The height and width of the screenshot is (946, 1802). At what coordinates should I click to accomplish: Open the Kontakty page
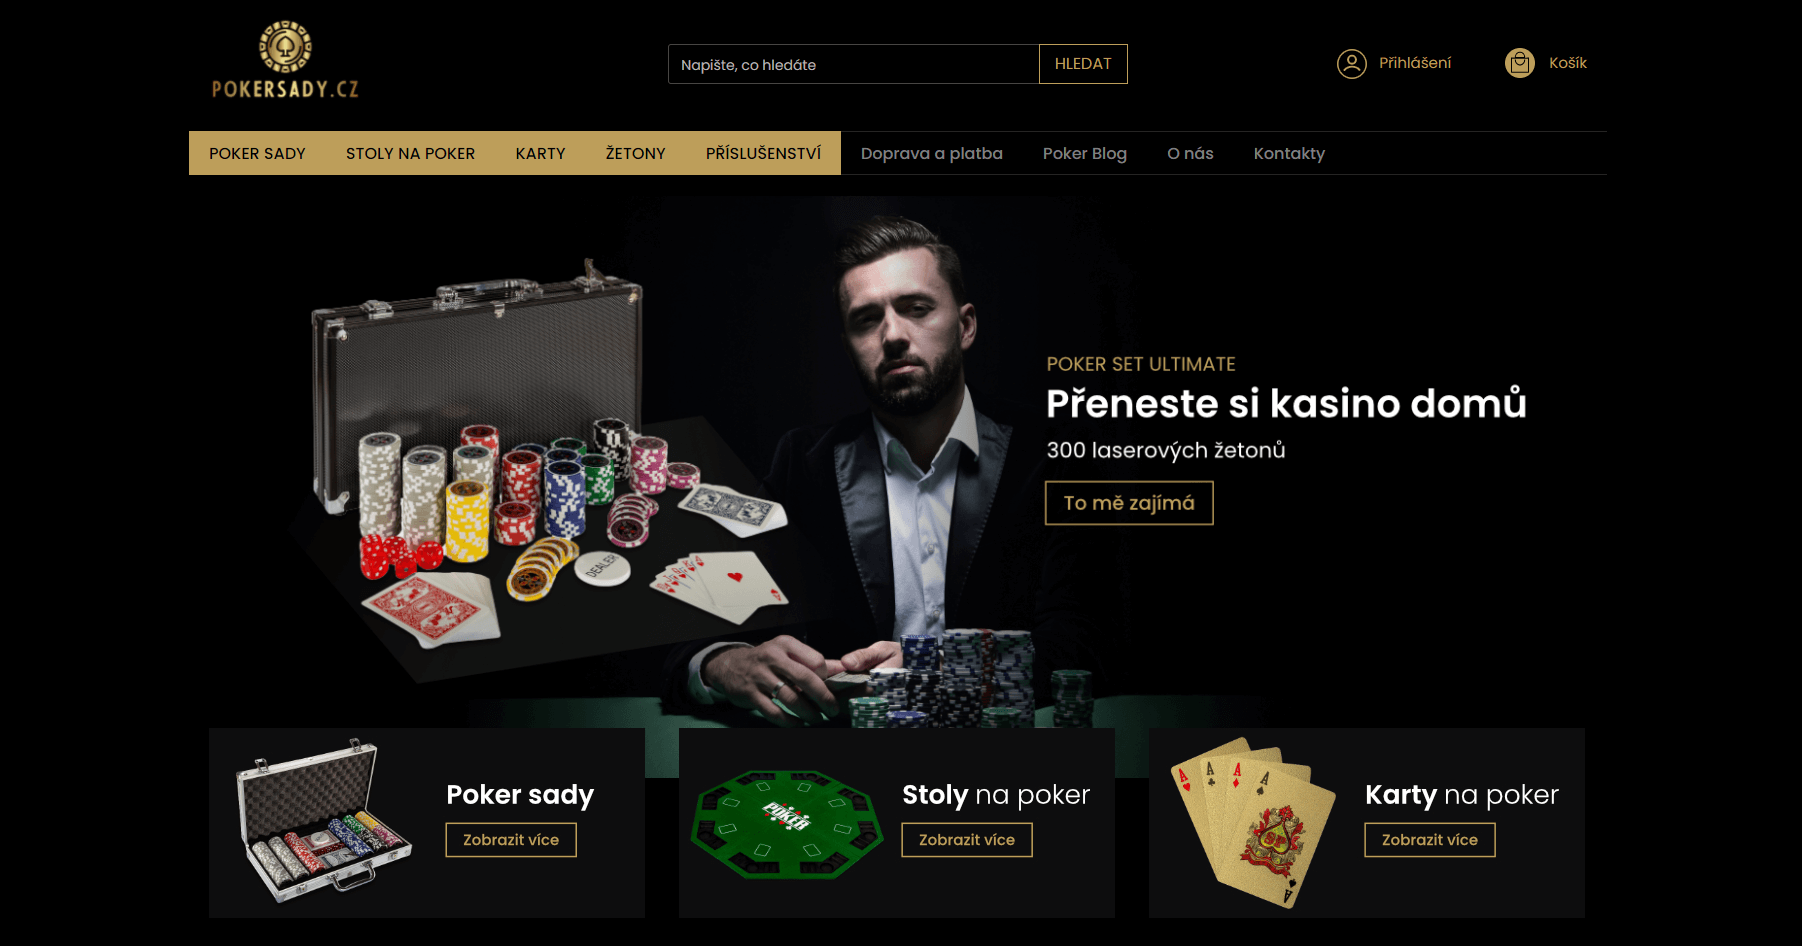[1289, 153]
